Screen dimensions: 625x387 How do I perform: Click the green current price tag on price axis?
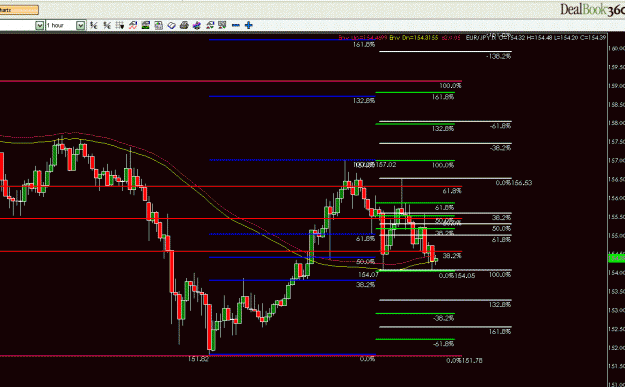point(616,258)
